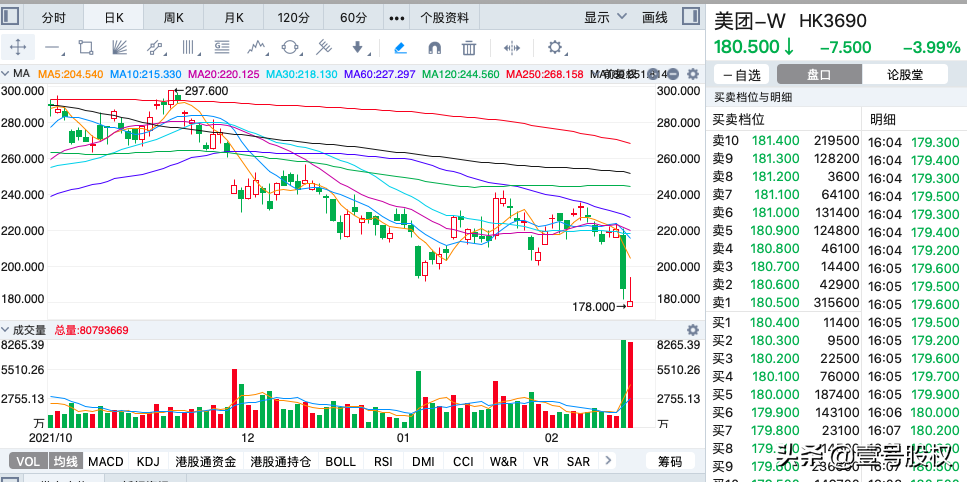The height and width of the screenshot is (482, 967).
Task: Click the 买1 180.400 bid row
Action: tap(786, 322)
